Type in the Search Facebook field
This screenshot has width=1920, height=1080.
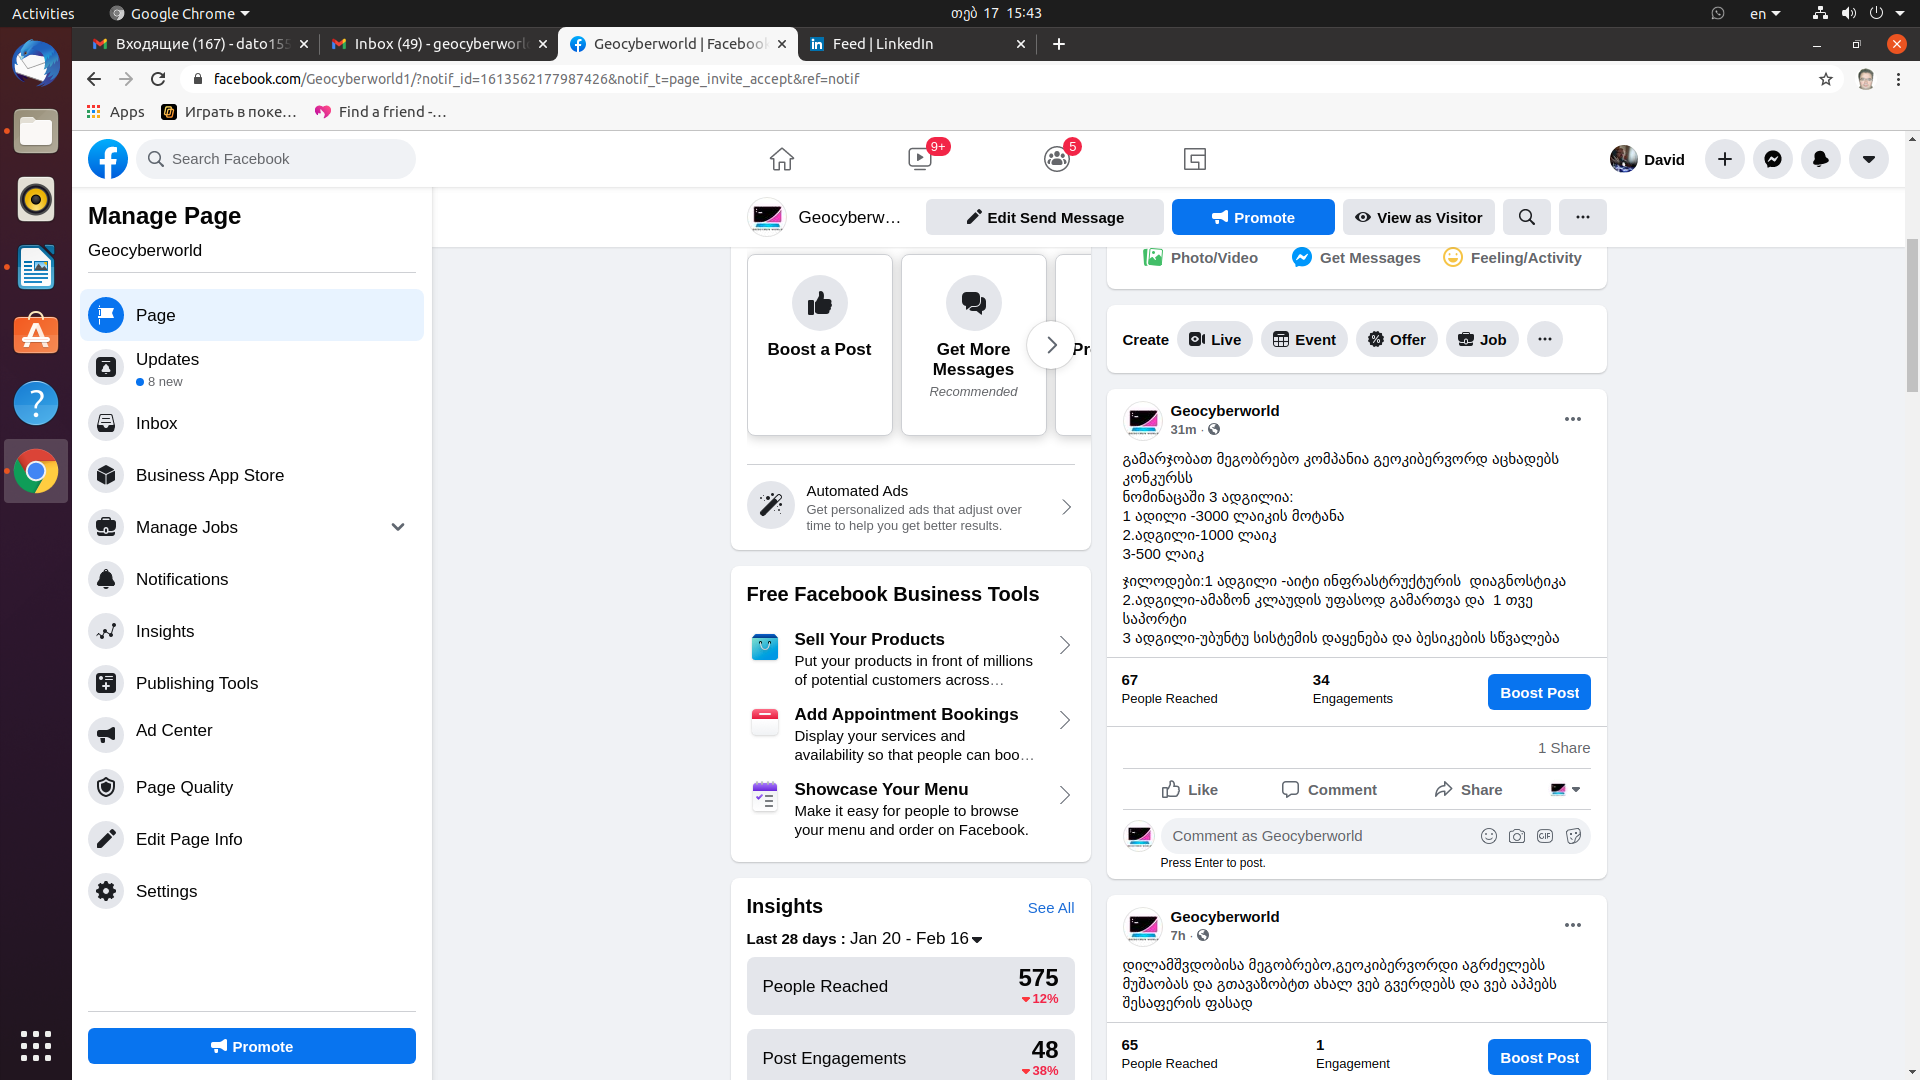click(276, 158)
